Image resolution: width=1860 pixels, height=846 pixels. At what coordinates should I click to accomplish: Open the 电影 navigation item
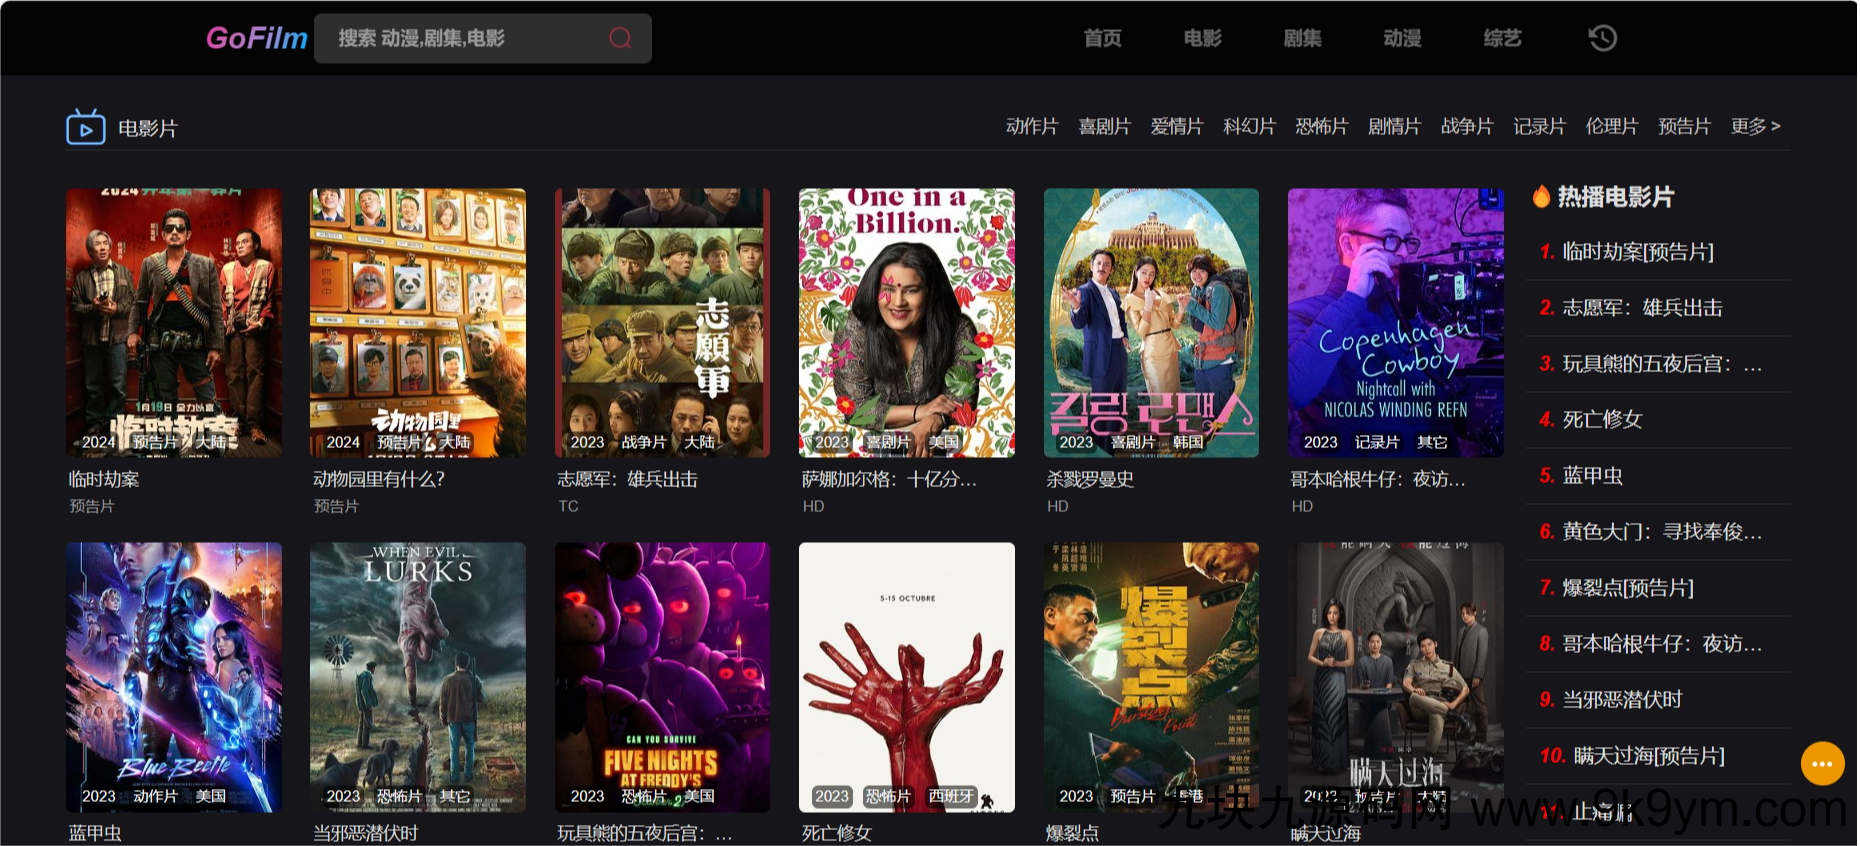[1203, 38]
